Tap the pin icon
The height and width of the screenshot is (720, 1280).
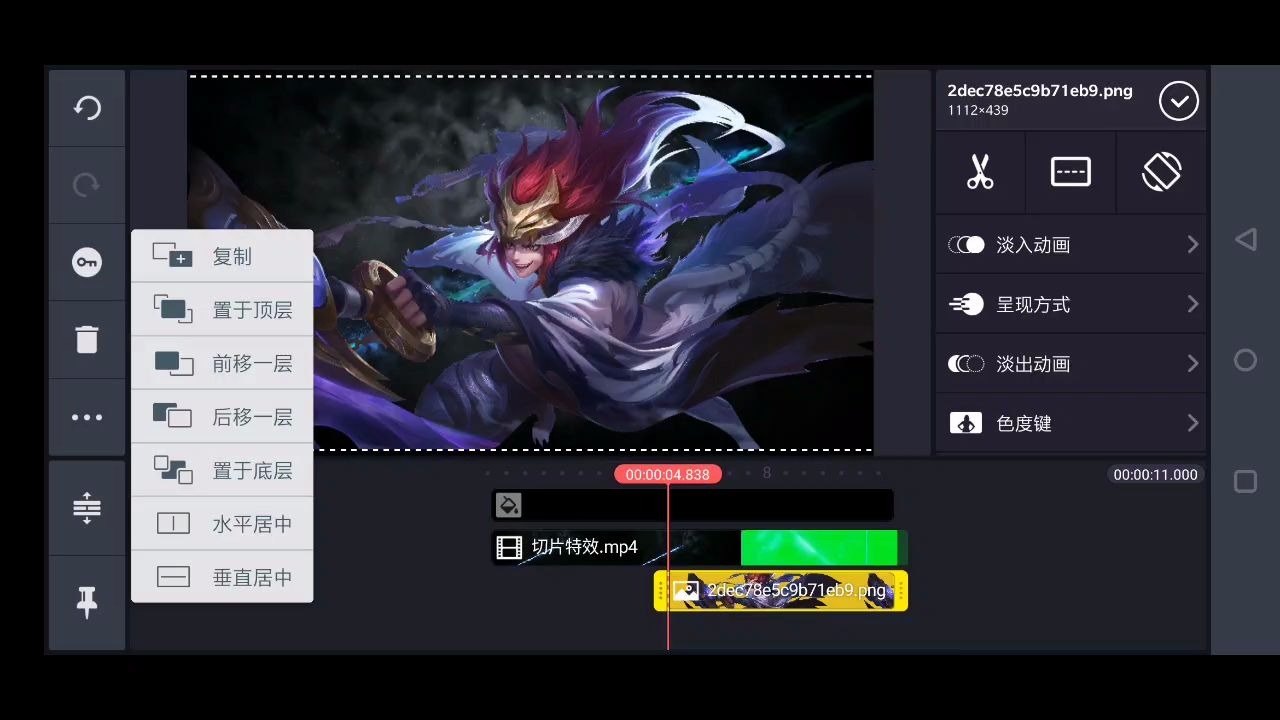(87, 602)
